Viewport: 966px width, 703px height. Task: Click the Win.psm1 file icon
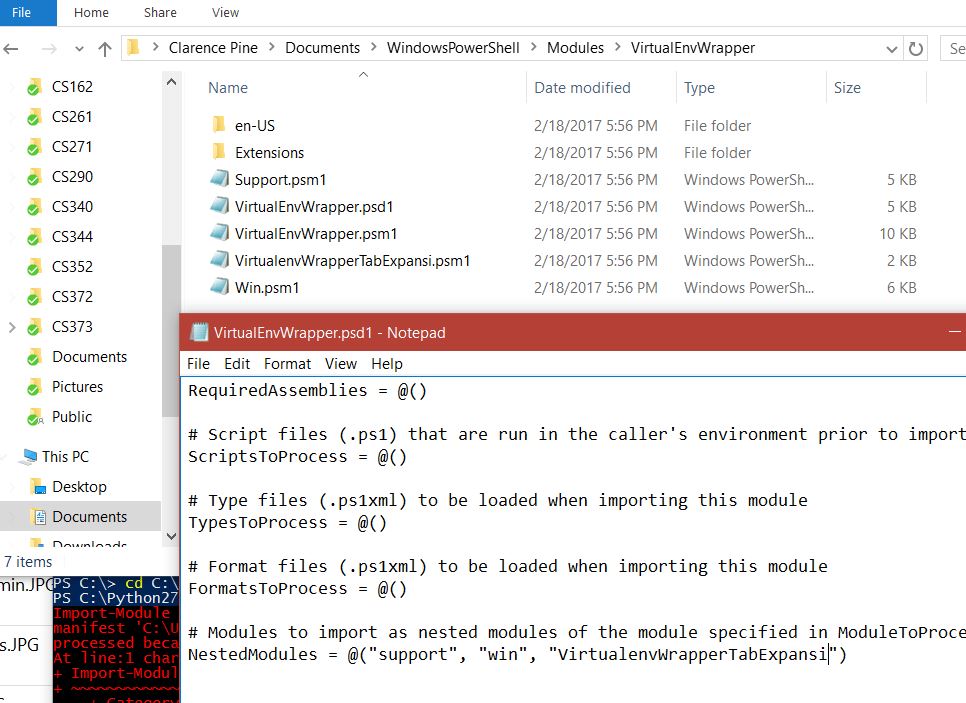click(x=219, y=287)
